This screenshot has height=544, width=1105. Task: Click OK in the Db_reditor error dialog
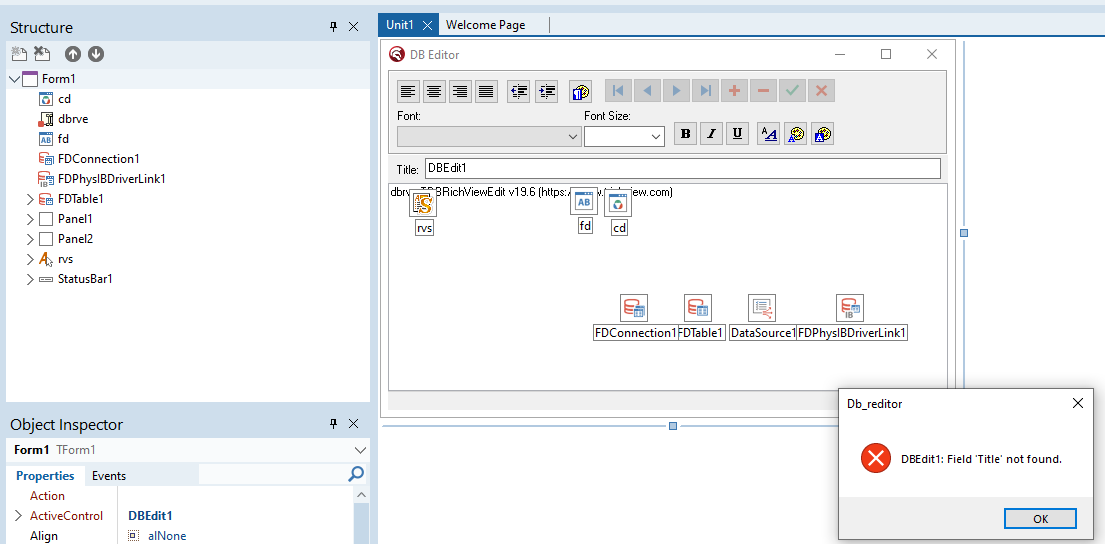tap(1040, 519)
